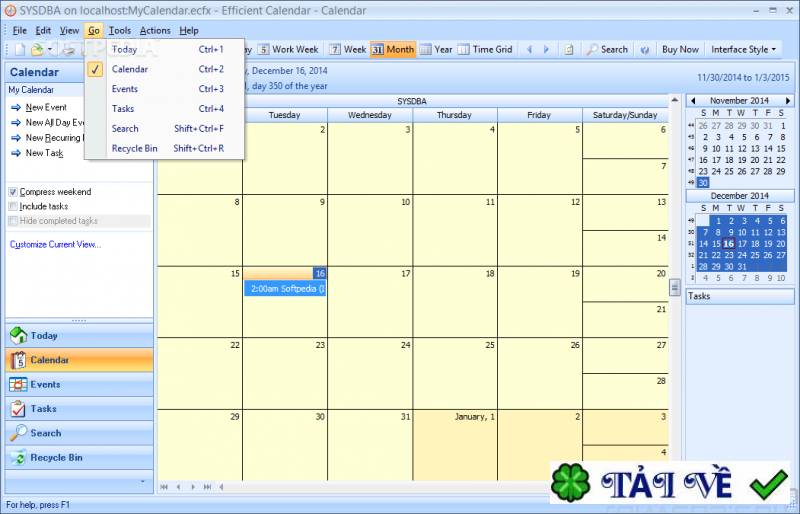The image size is (800, 514).
Task: Click the SYSDBA calendar header
Action: click(412, 102)
